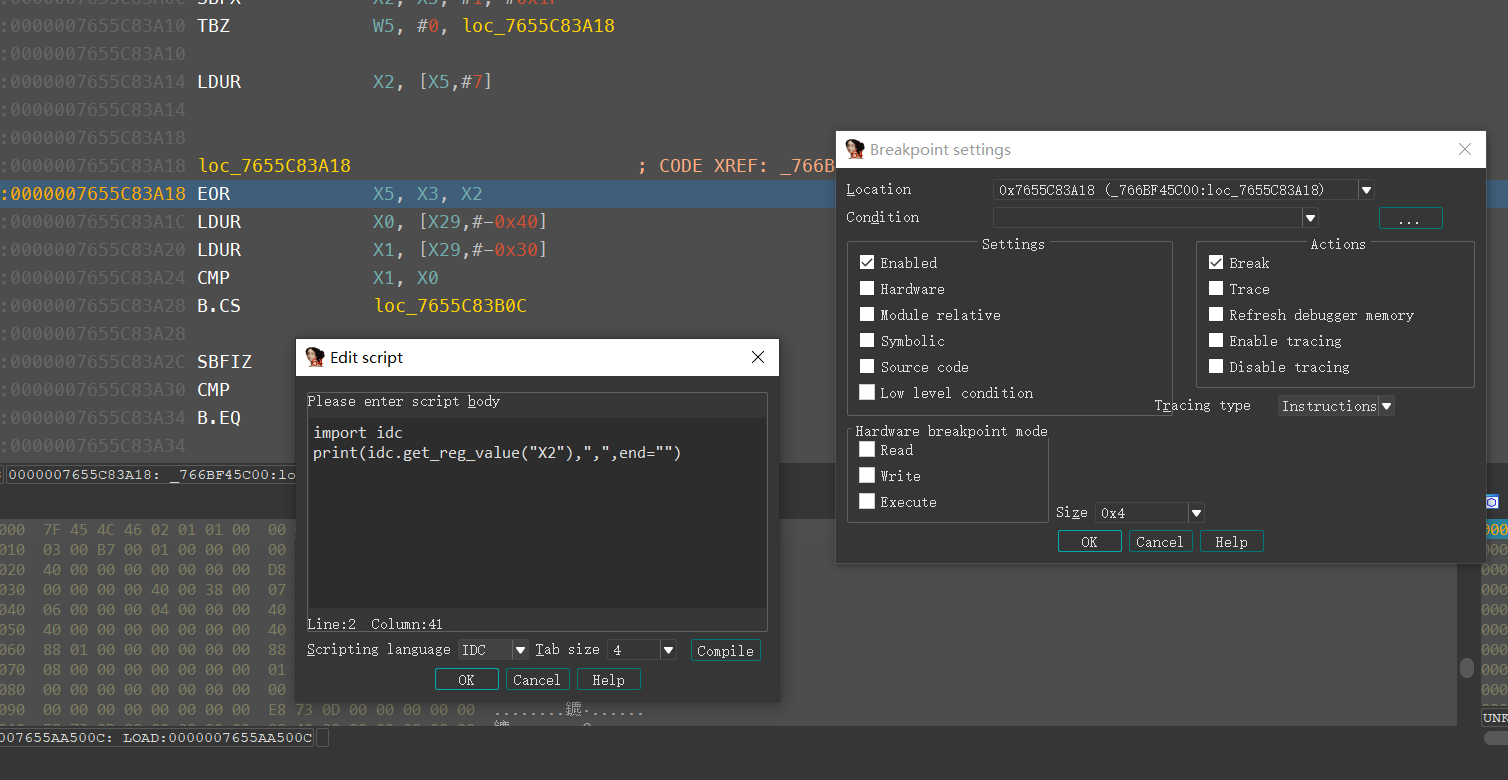Open the Size dropdown showing 0x4

coord(1196,511)
